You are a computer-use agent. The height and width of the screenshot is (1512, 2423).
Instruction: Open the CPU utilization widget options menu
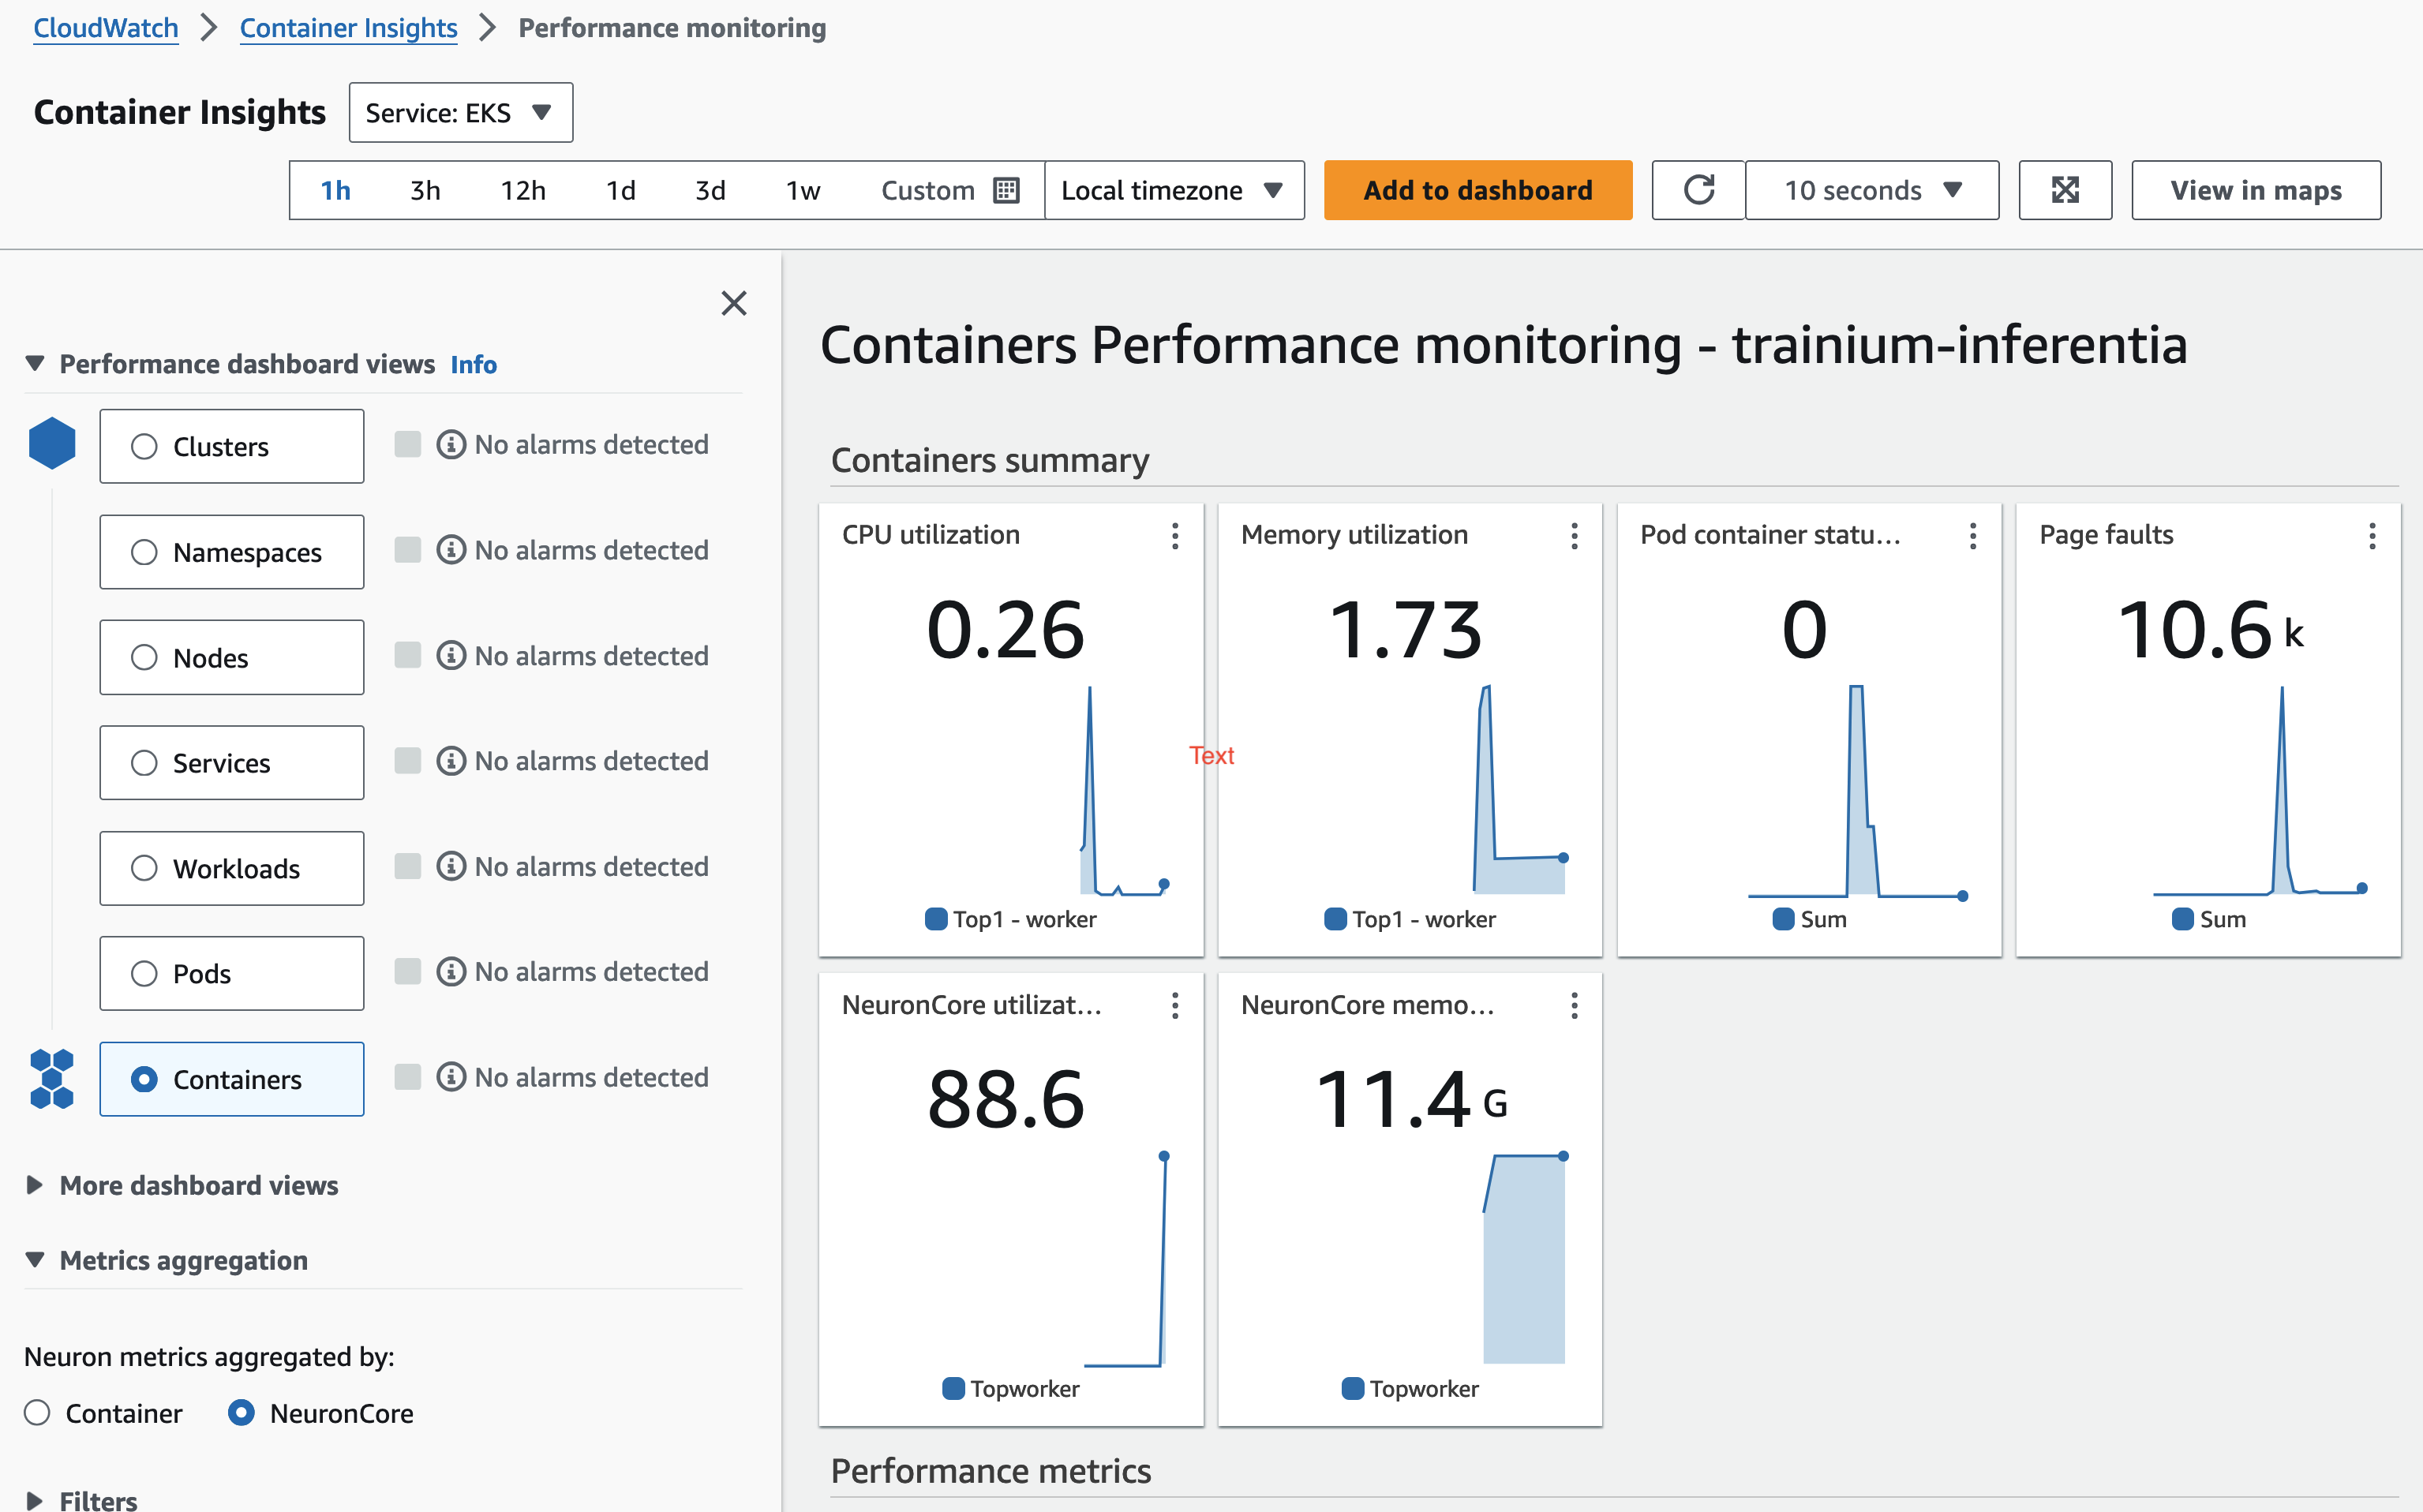click(x=1175, y=537)
